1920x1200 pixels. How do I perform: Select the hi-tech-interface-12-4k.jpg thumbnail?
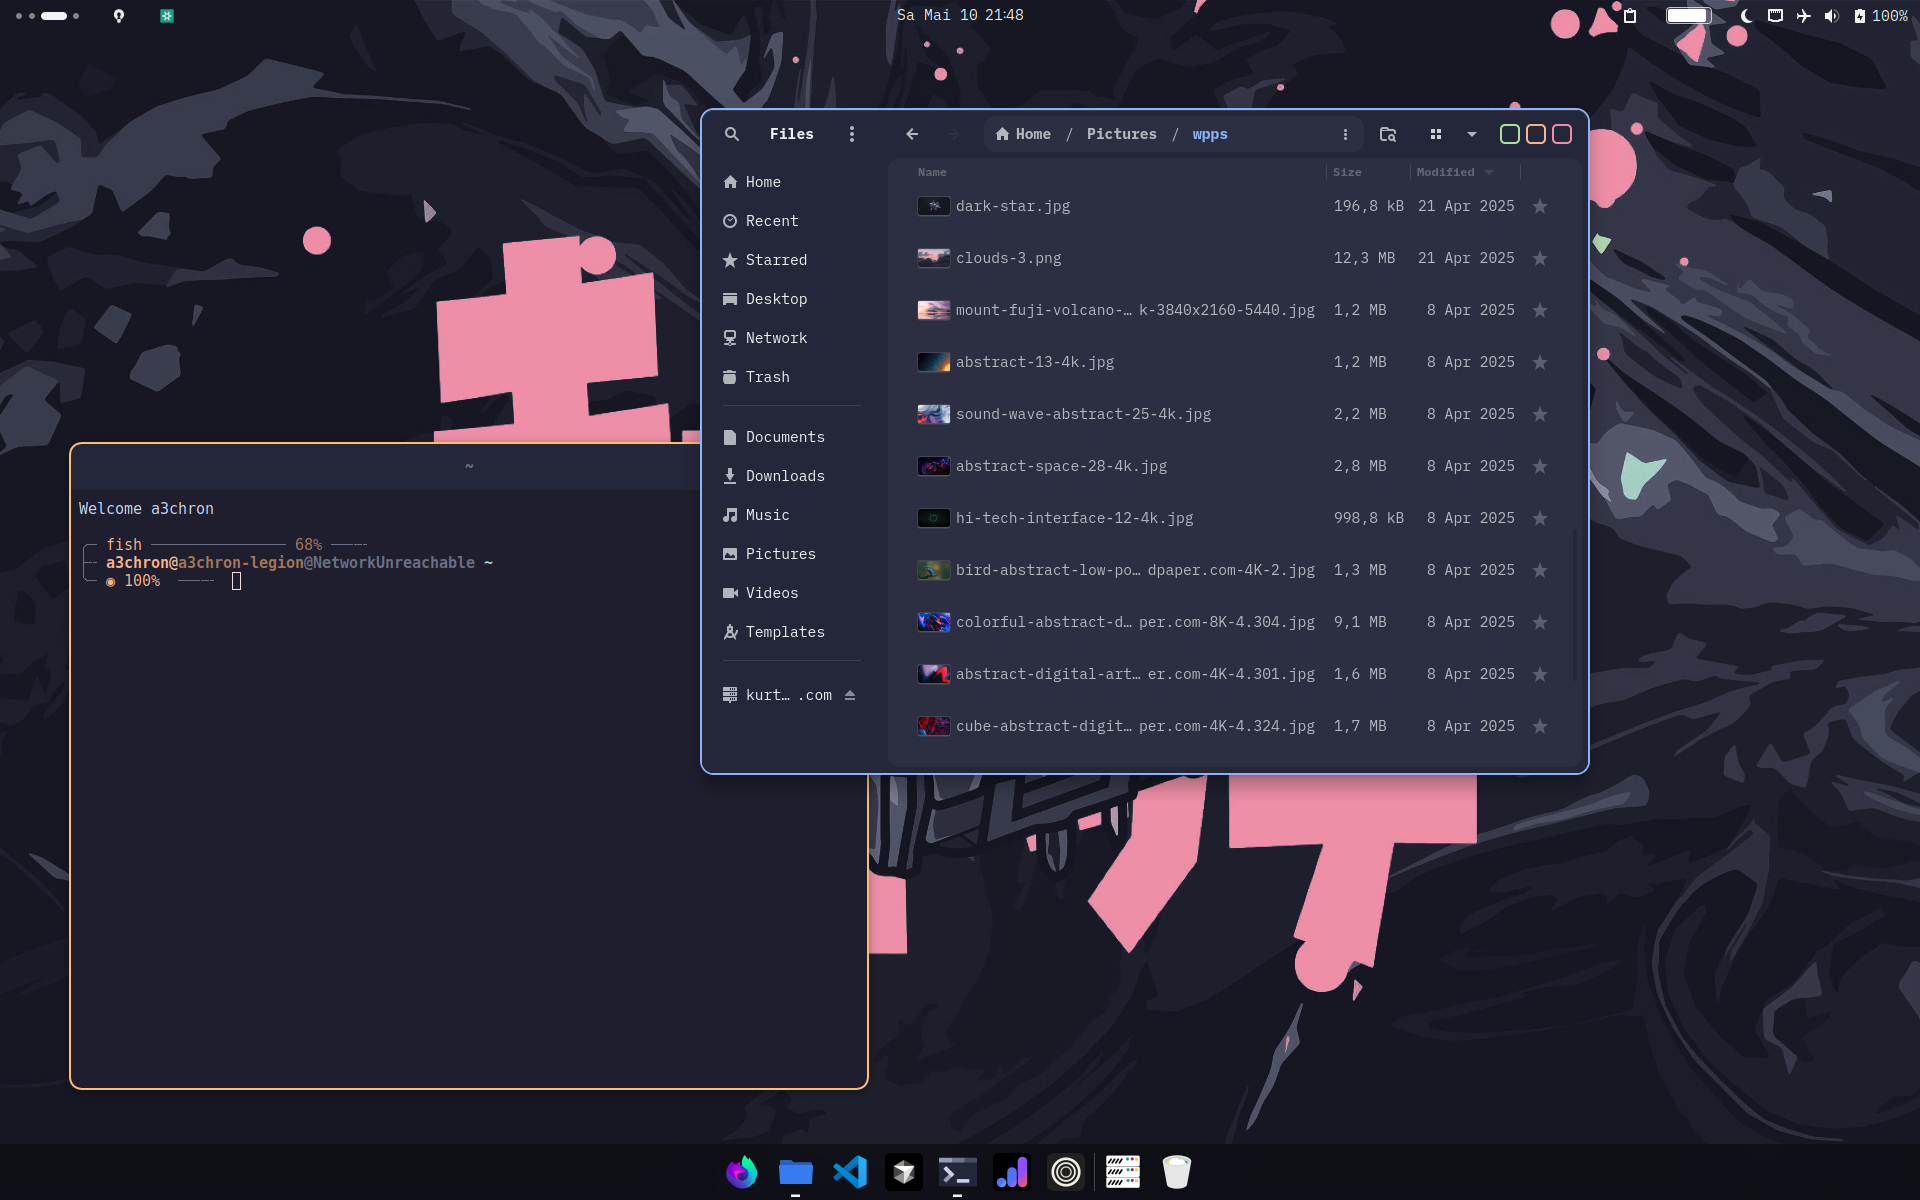tap(933, 518)
